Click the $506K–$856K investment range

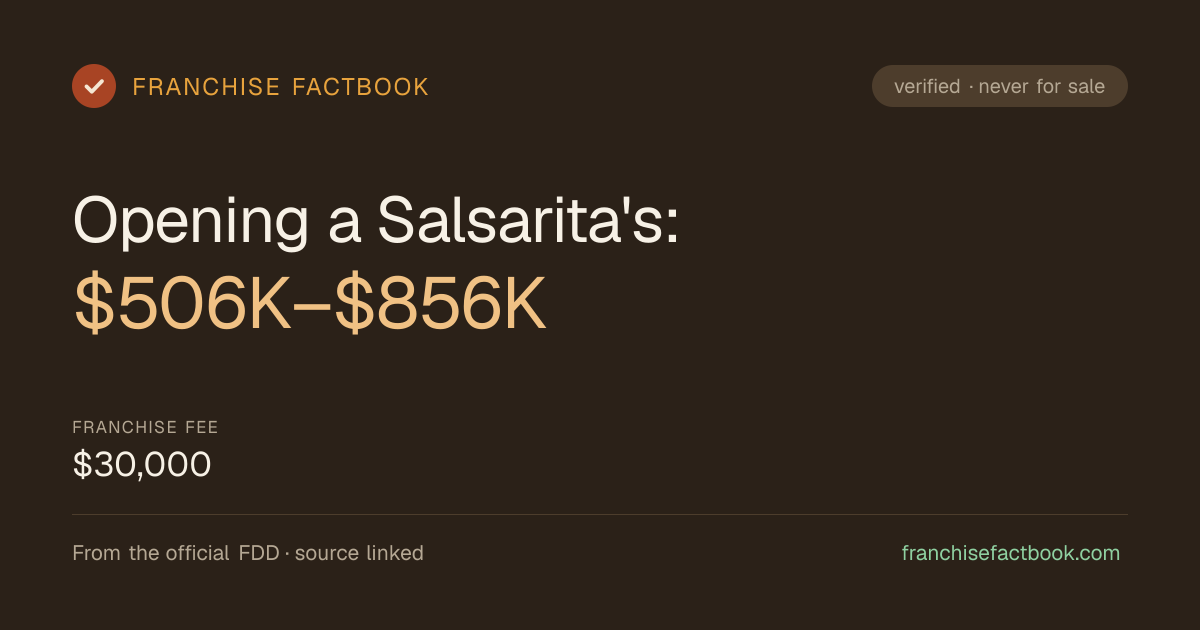[x=310, y=306]
